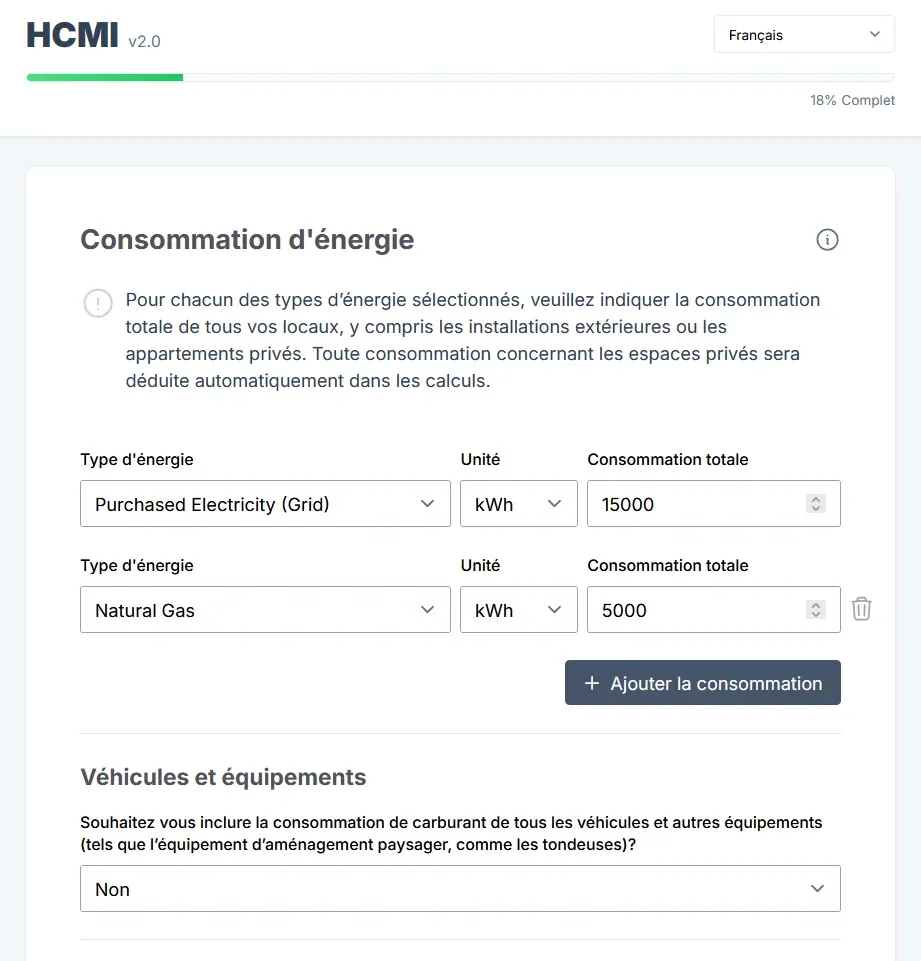The image size is (921, 961).
Task: Open the Français language dropdown
Action: [x=804, y=35]
